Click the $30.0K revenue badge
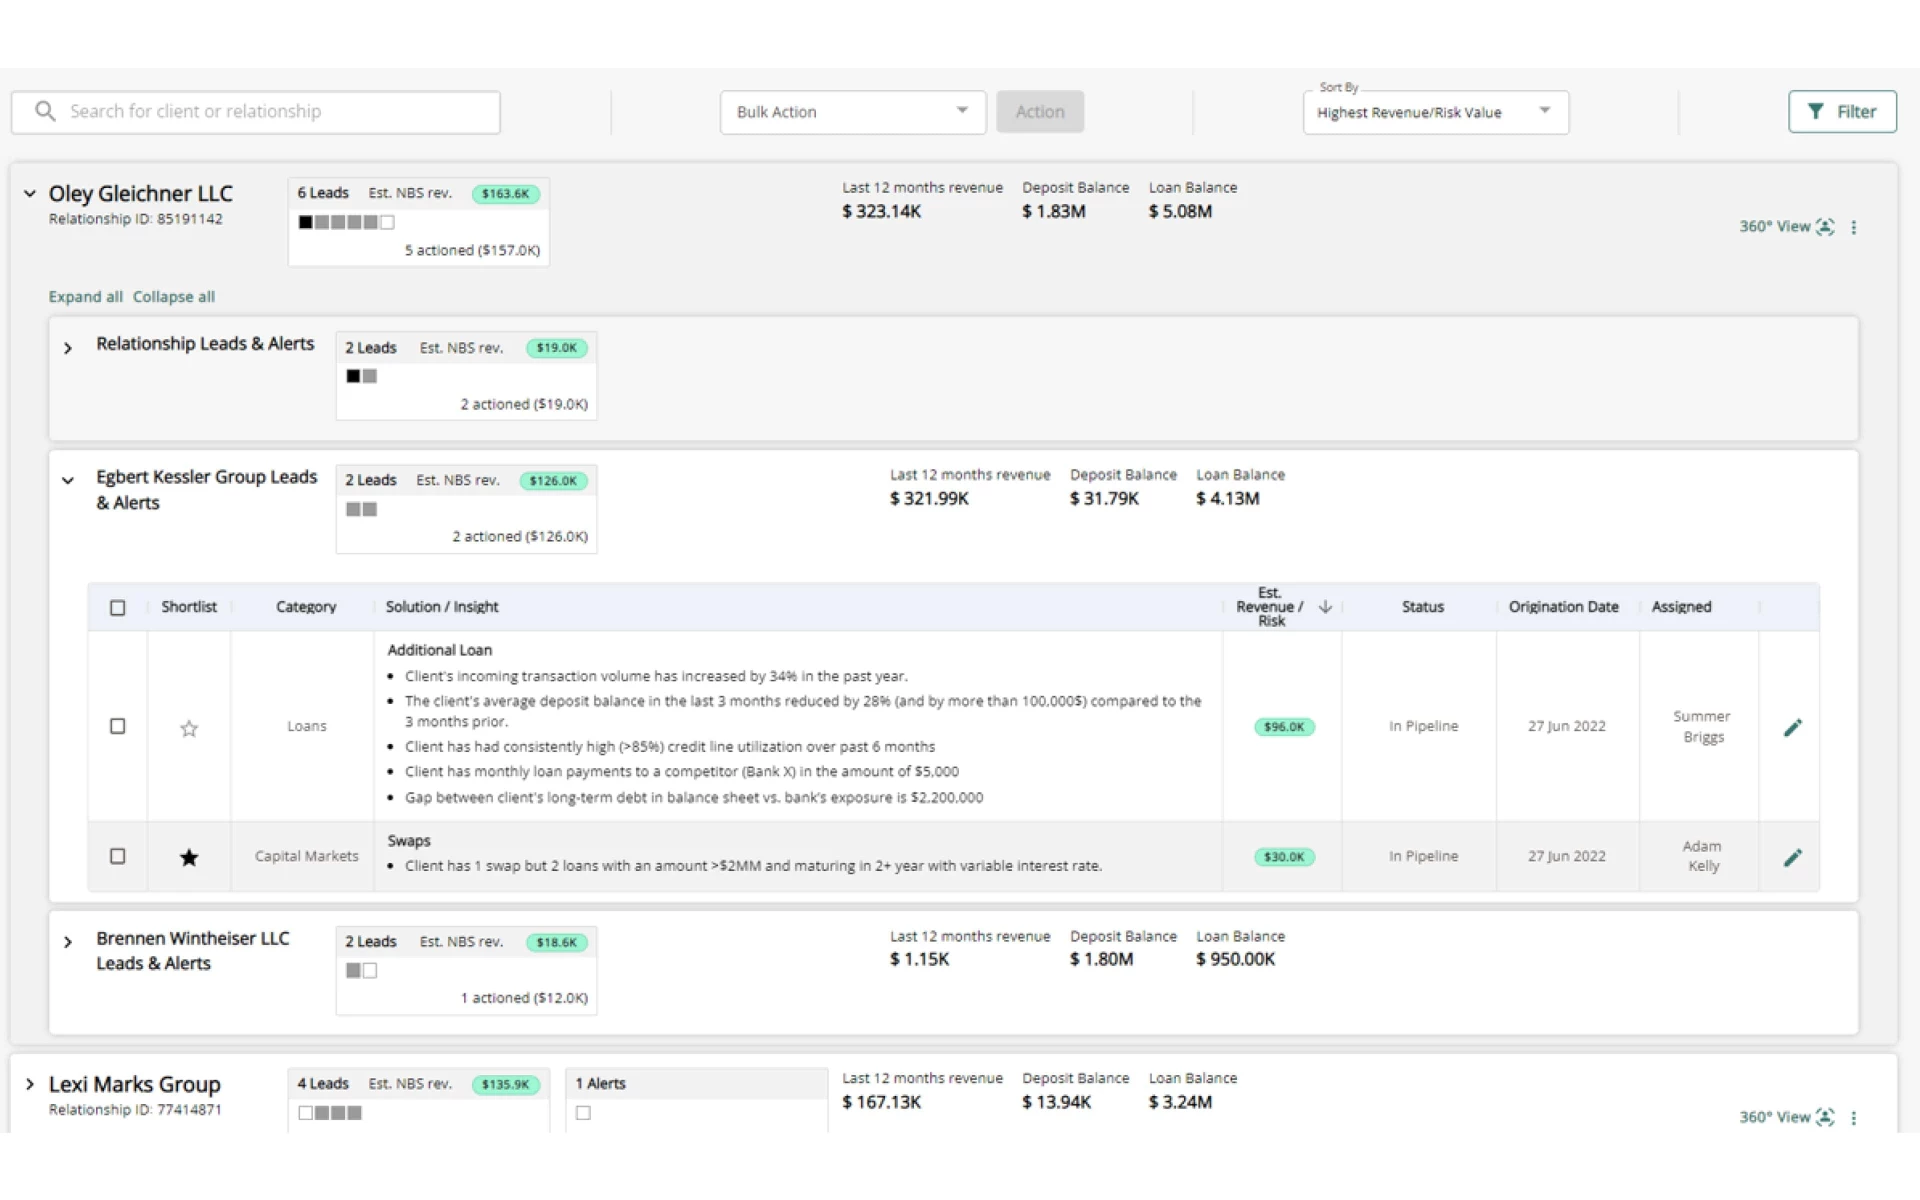1920x1200 pixels. [x=1284, y=857]
